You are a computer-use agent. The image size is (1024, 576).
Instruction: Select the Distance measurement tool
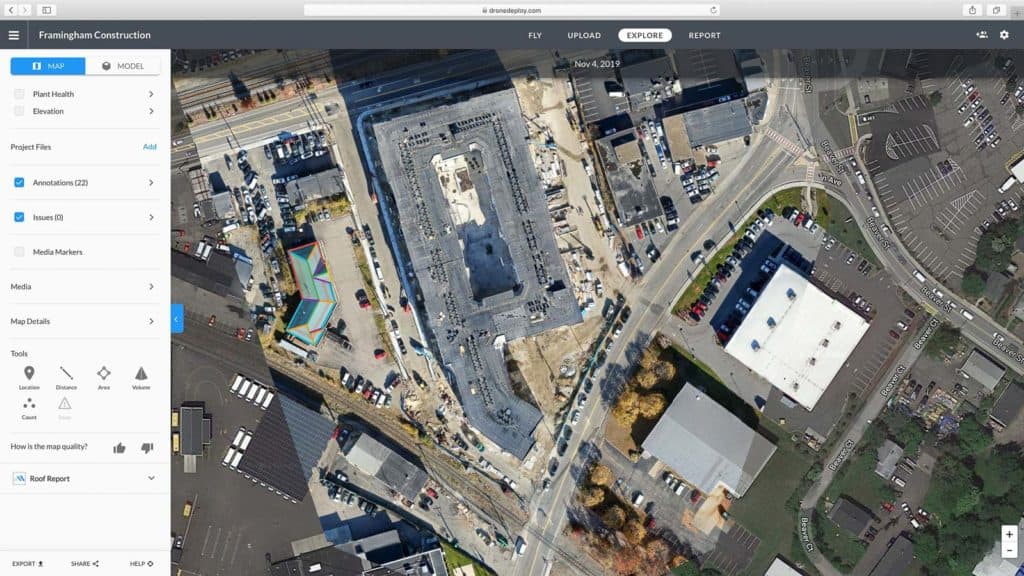pyautogui.click(x=66, y=374)
